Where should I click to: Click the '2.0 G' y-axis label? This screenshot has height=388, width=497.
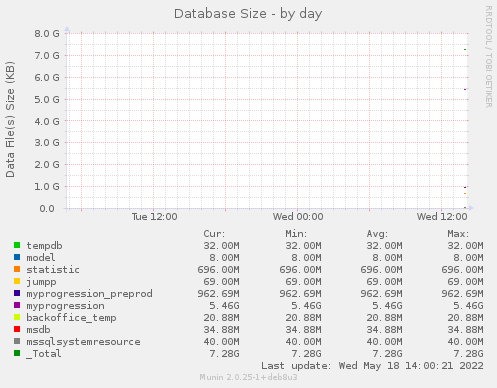(x=47, y=165)
